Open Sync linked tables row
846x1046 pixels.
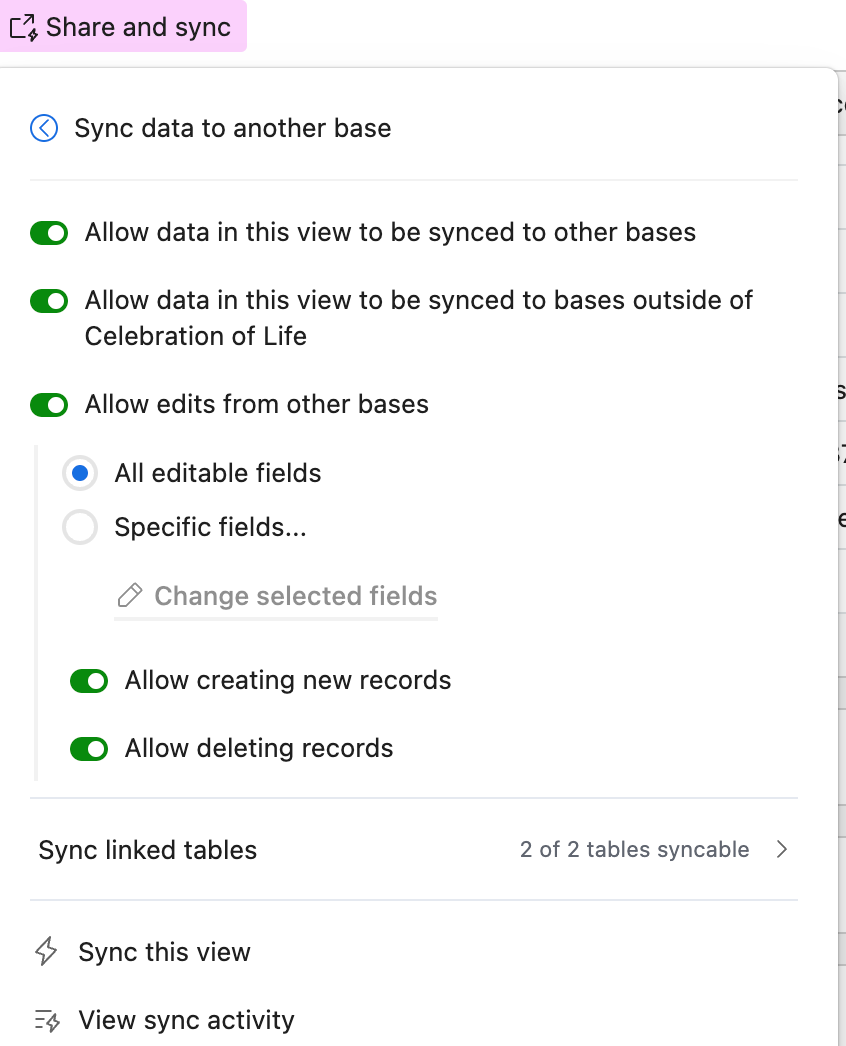point(414,849)
